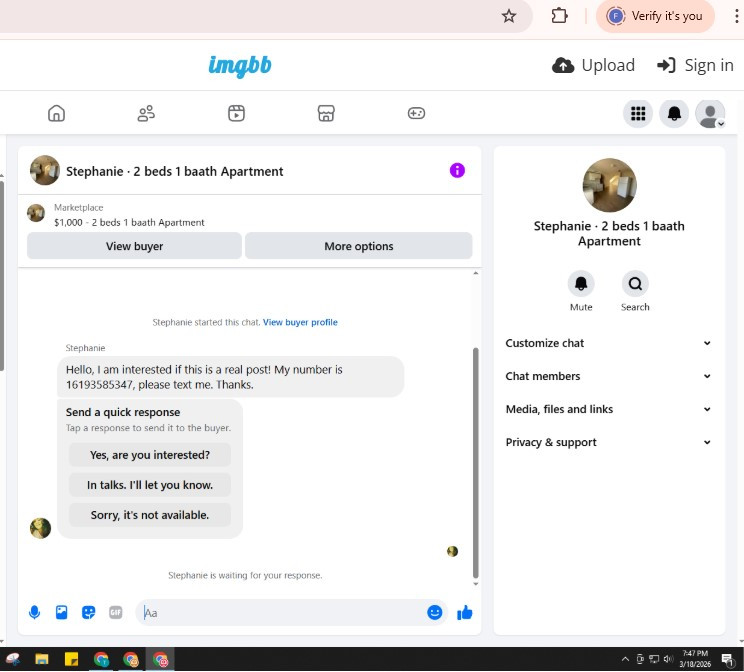This screenshot has height=672, width=744.
Task: Open the Gaming controller tab icon
Action: [x=416, y=113]
